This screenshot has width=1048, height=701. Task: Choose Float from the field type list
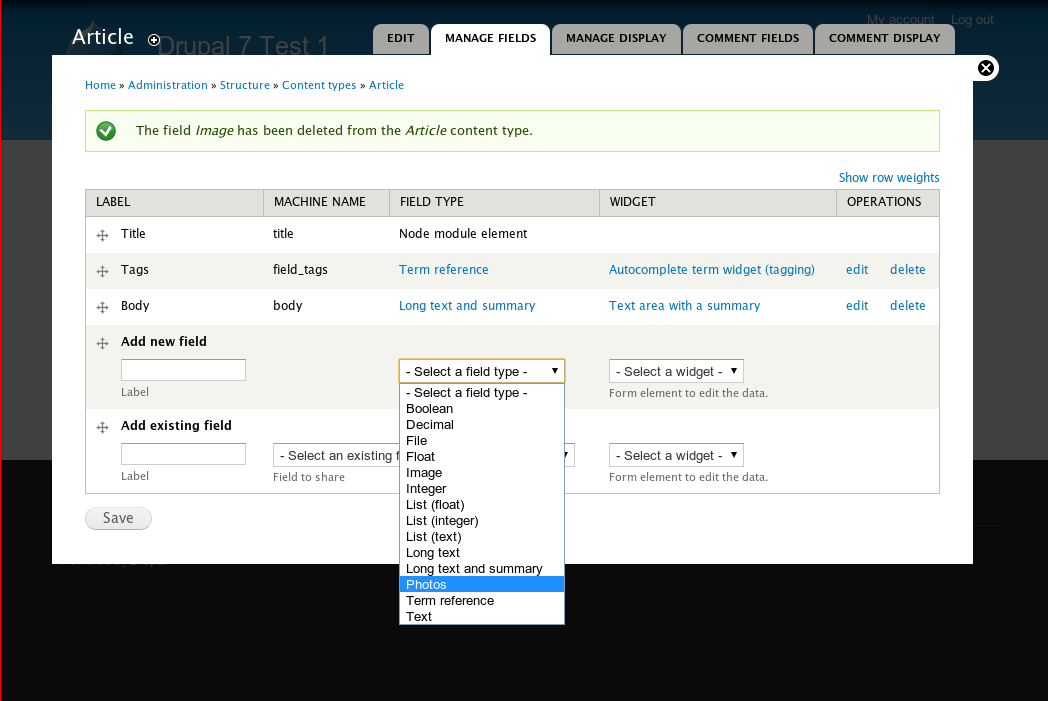pos(482,457)
